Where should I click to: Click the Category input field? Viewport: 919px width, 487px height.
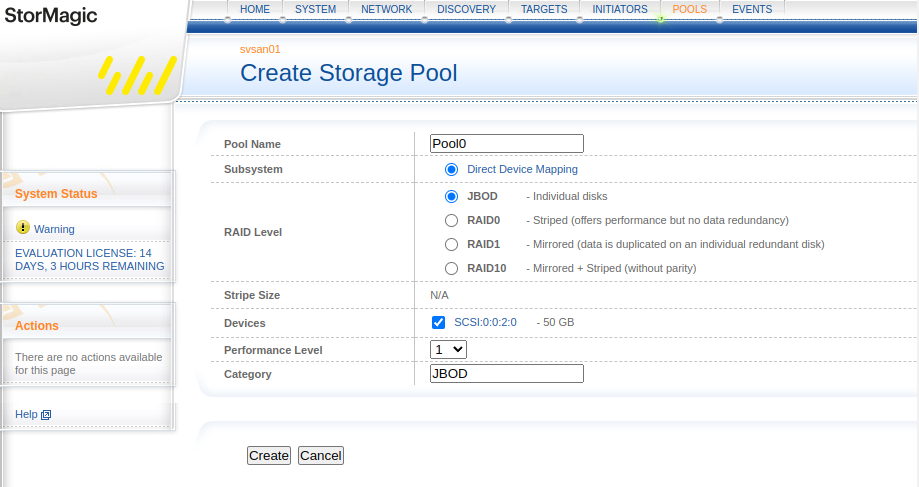pos(506,373)
